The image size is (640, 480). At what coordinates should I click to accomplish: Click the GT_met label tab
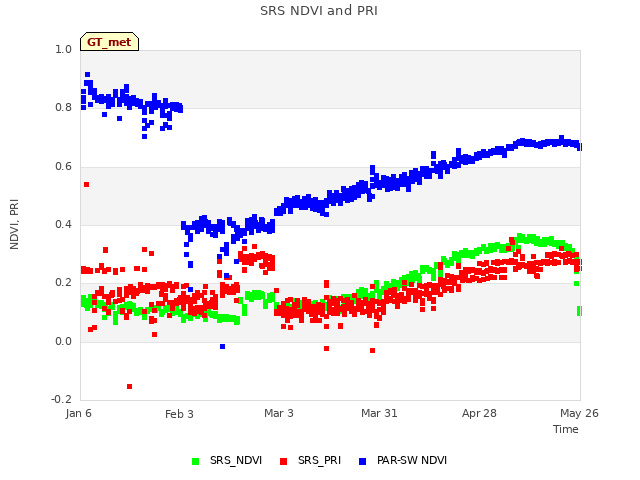tap(109, 42)
